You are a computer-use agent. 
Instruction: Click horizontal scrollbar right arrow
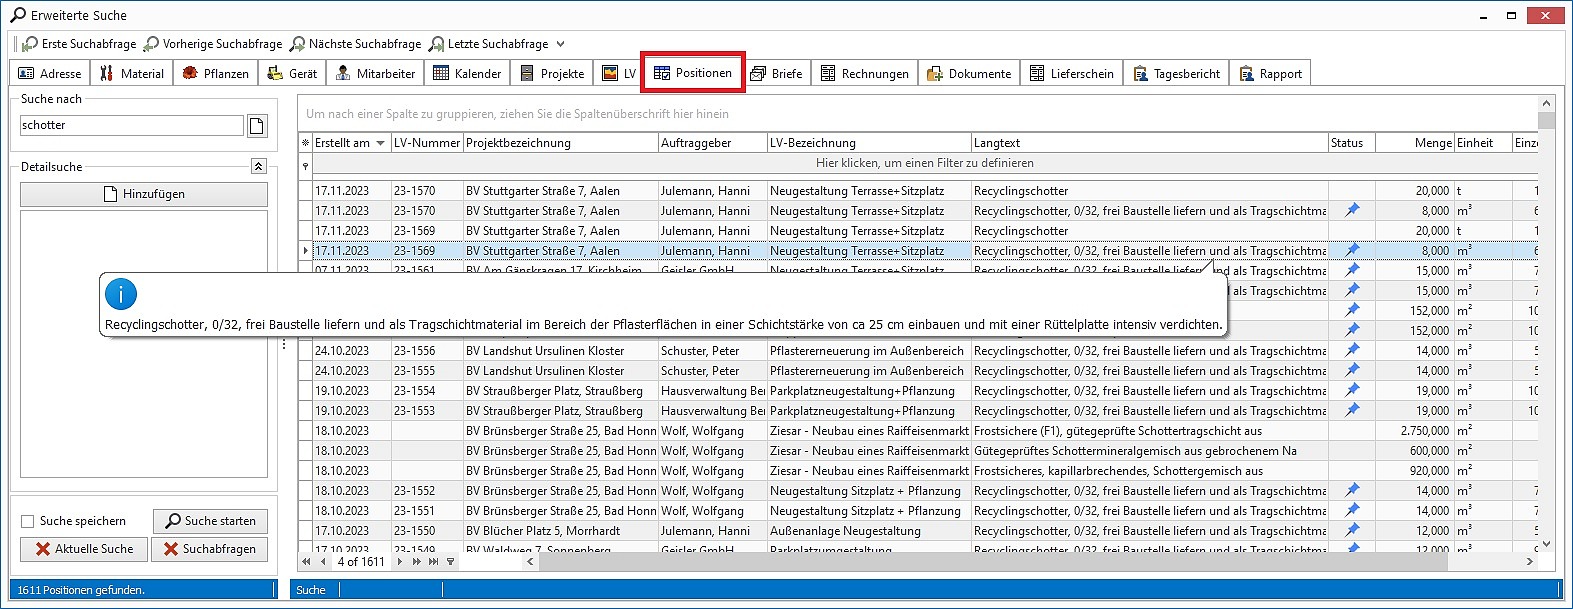[1529, 562]
